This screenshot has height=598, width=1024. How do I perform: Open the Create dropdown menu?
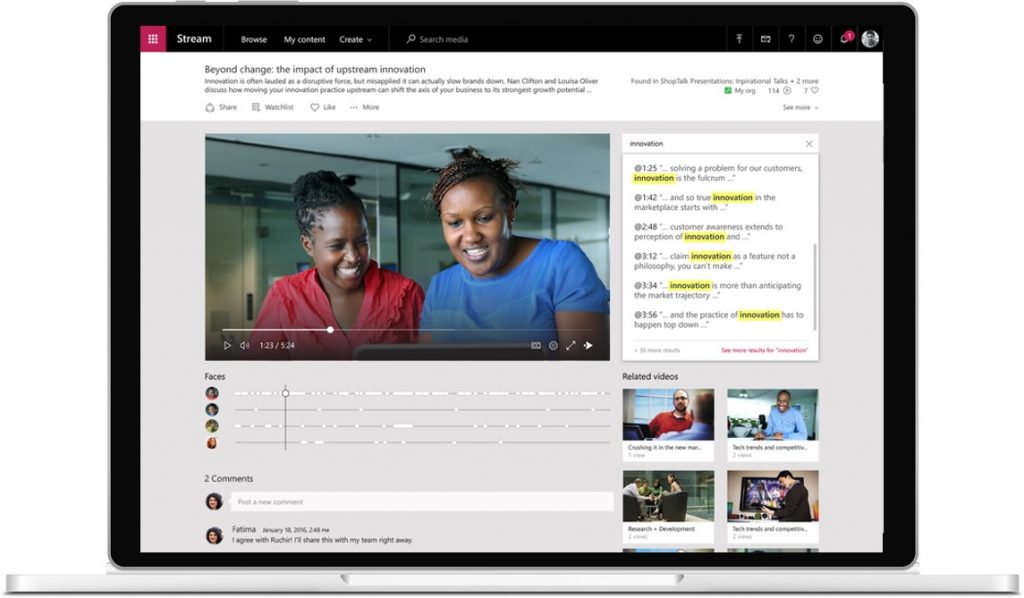pyautogui.click(x=357, y=40)
